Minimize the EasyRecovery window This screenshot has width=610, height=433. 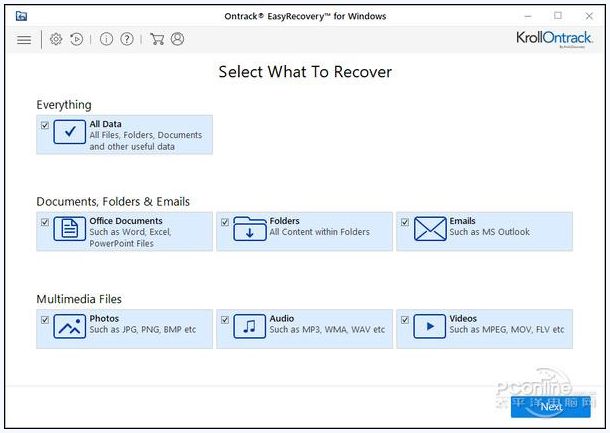click(528, 16)
